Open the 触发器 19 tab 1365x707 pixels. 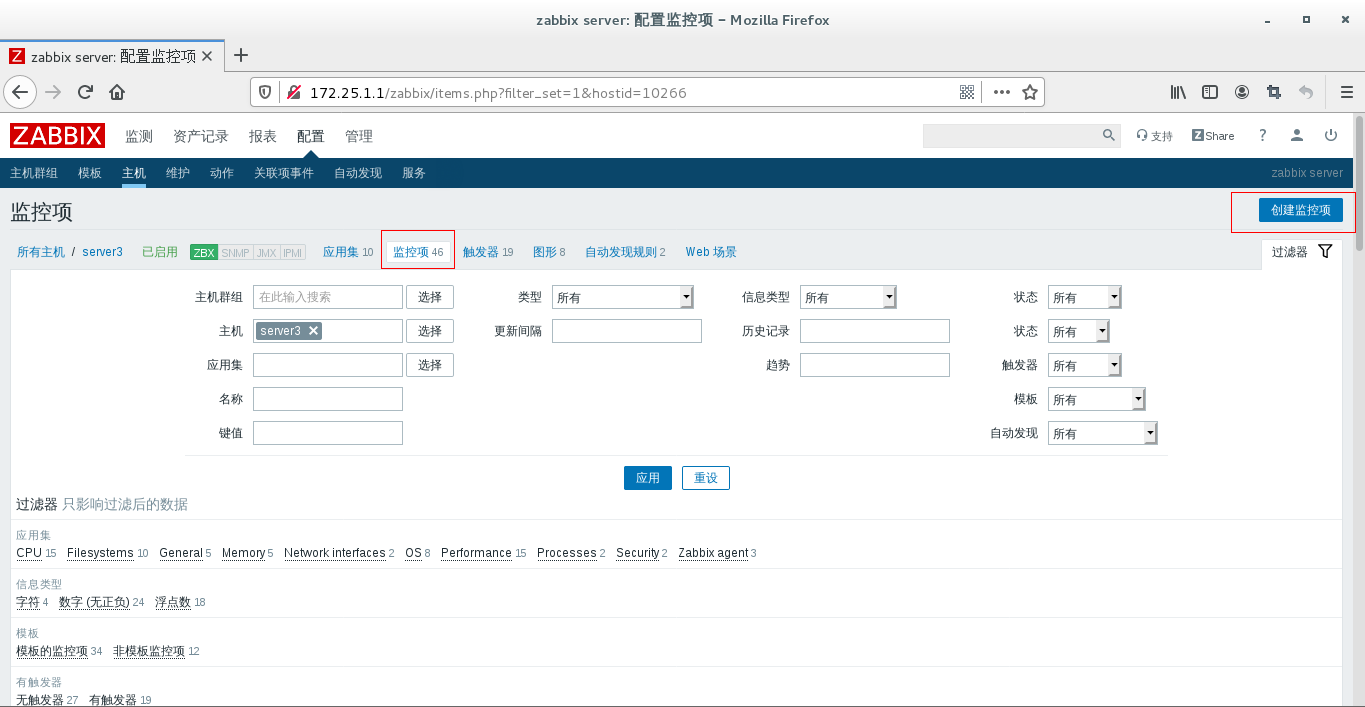488,252
